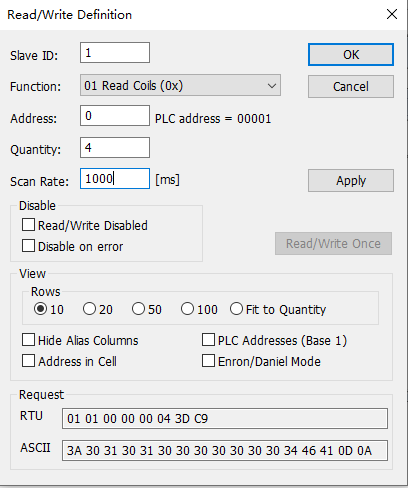Focus the Address input field
The image size is (408, 488).
point(115,115)
